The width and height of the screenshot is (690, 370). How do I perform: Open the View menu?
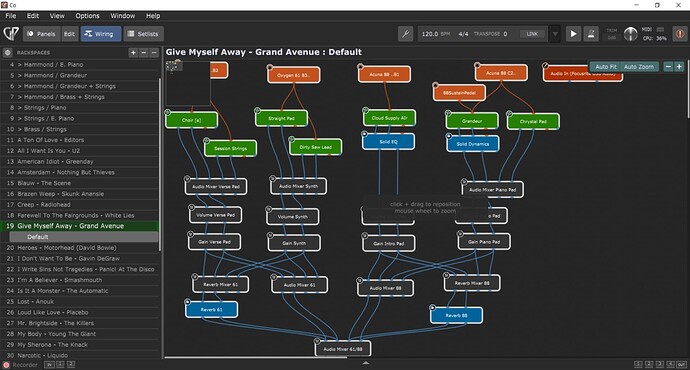point(57,16)
